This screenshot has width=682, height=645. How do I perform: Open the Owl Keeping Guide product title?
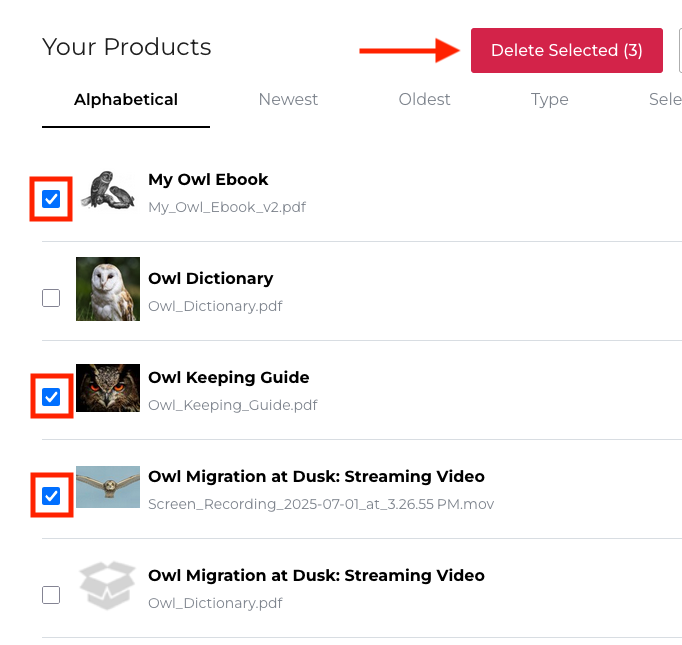tap(228, 378)
